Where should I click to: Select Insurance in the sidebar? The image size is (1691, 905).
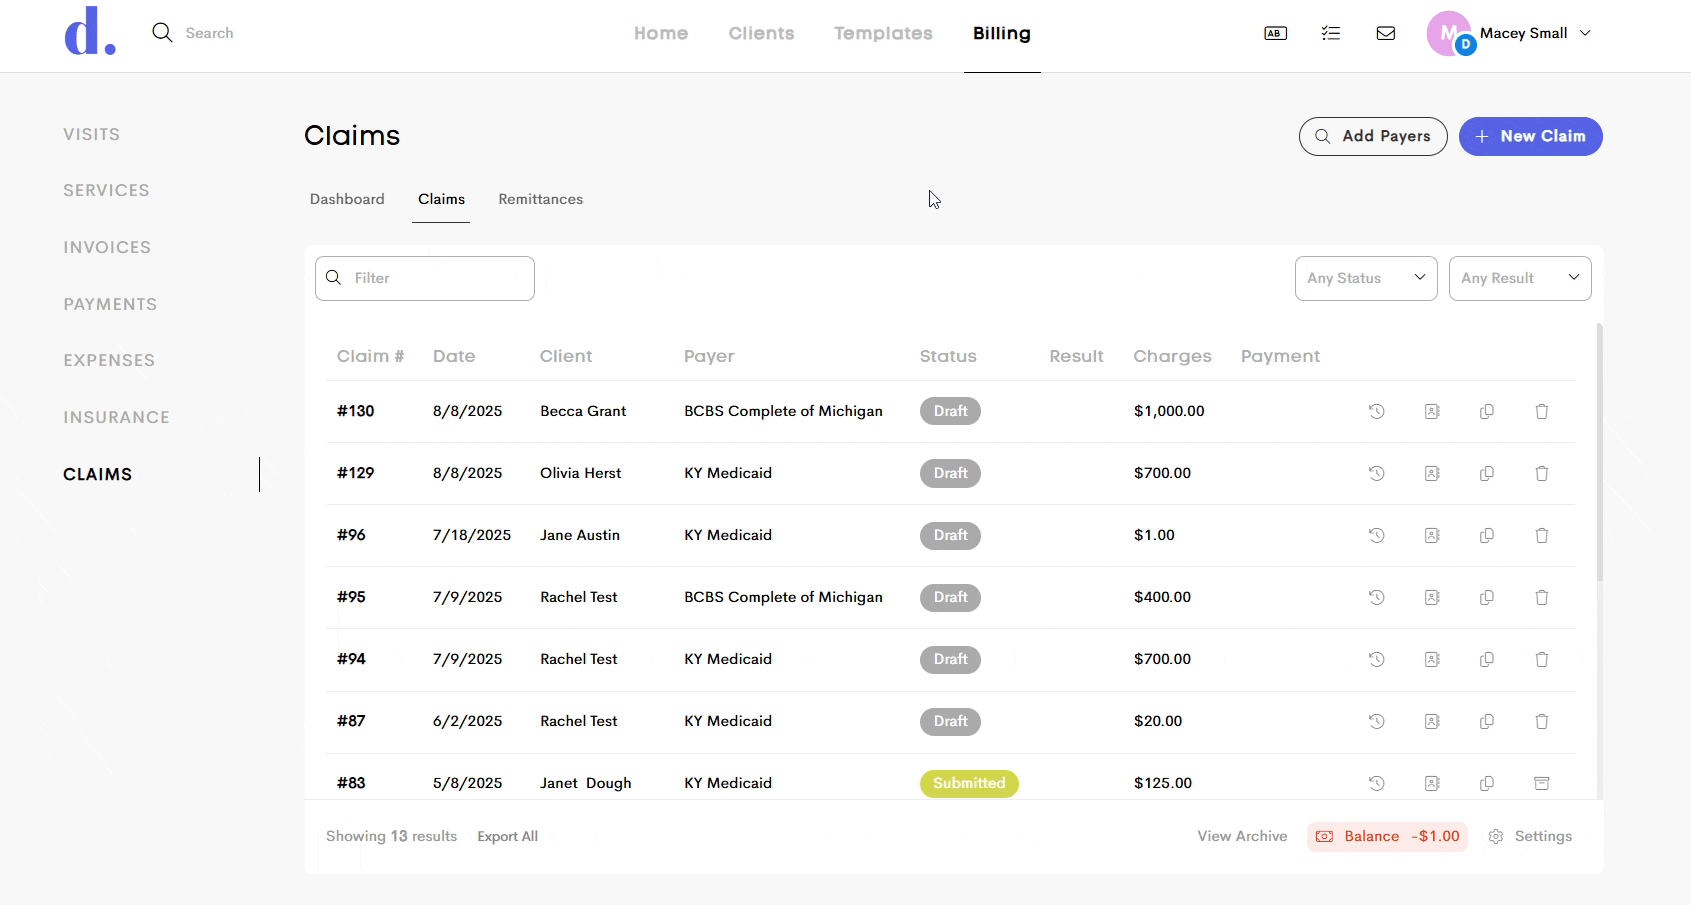point(116,417)
